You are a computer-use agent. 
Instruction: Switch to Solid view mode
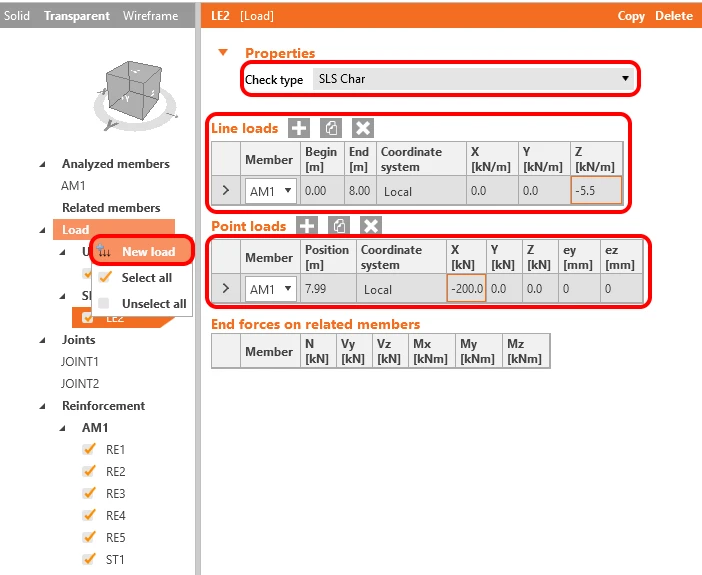tap(17, 16)
